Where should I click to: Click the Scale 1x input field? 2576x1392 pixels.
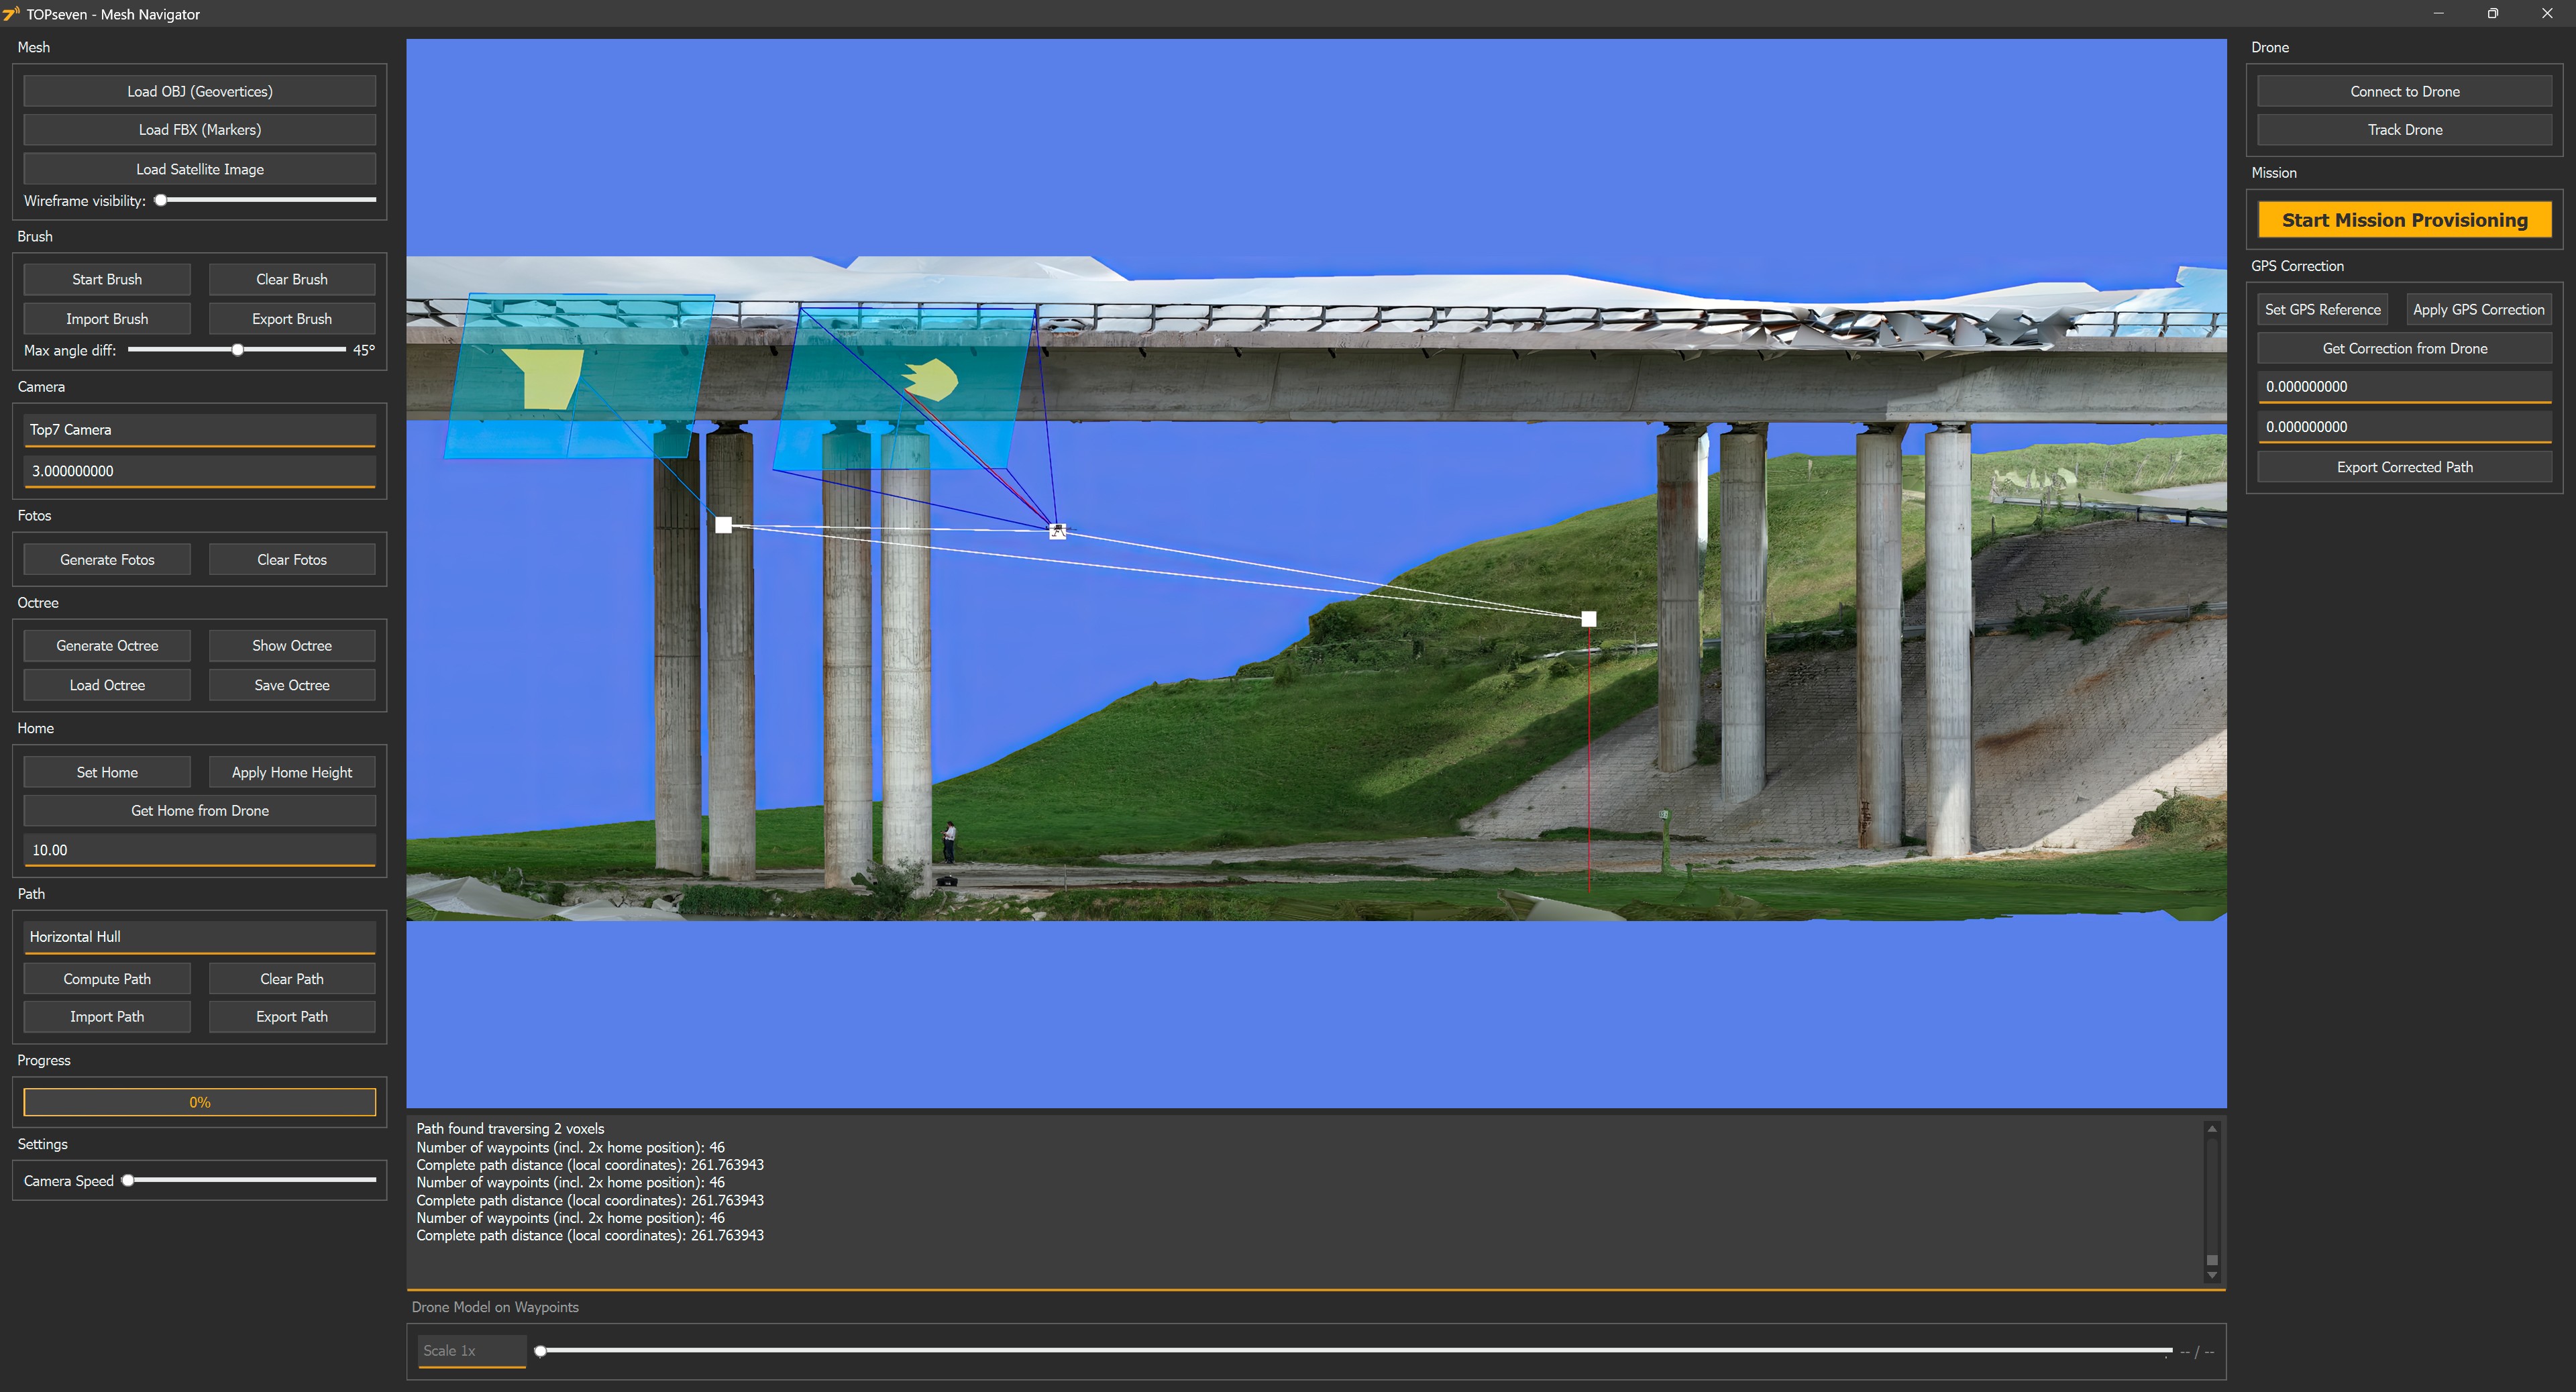click(x=470, y=1350)
